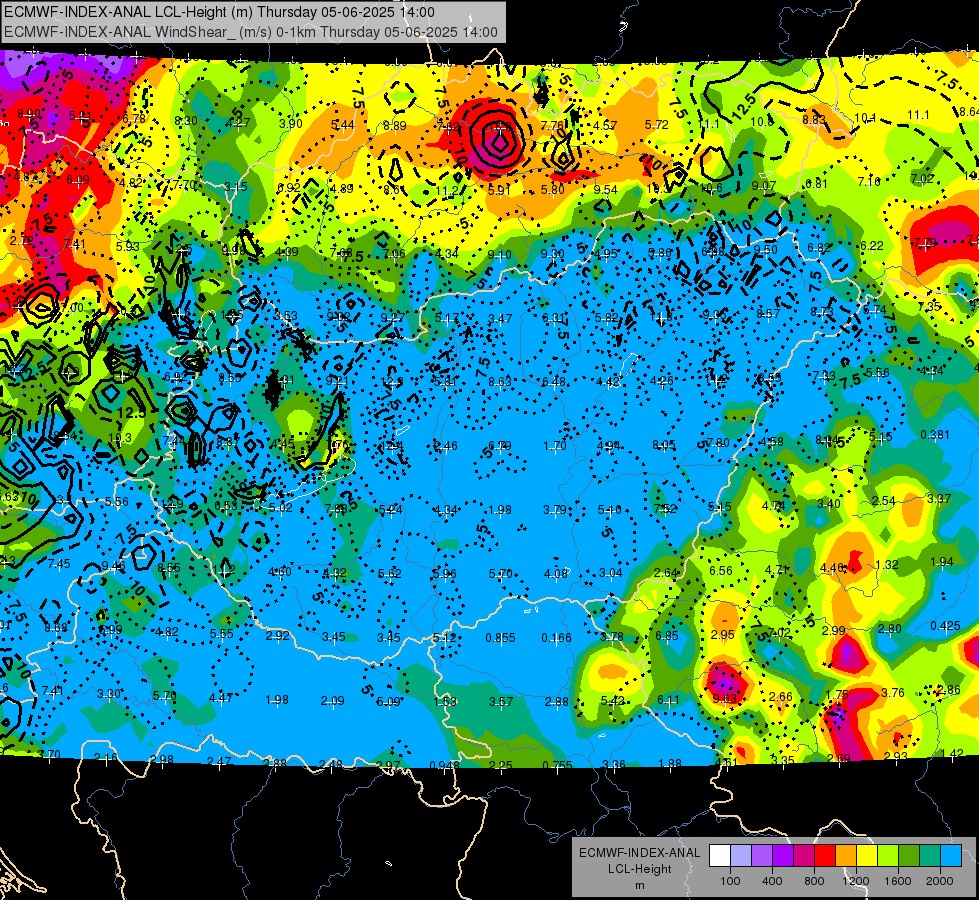This screenshot has width=979, height=900.
Task: Click the map value '0.381'
Action: [935, 435]
